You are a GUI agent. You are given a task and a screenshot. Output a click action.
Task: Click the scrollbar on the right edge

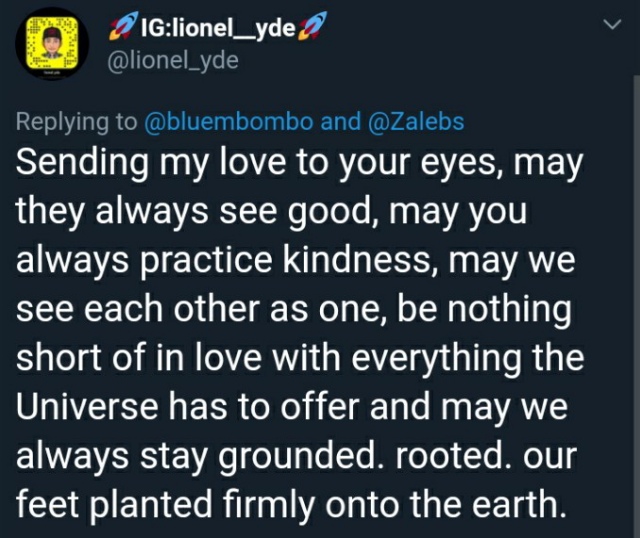coord(637,306)
